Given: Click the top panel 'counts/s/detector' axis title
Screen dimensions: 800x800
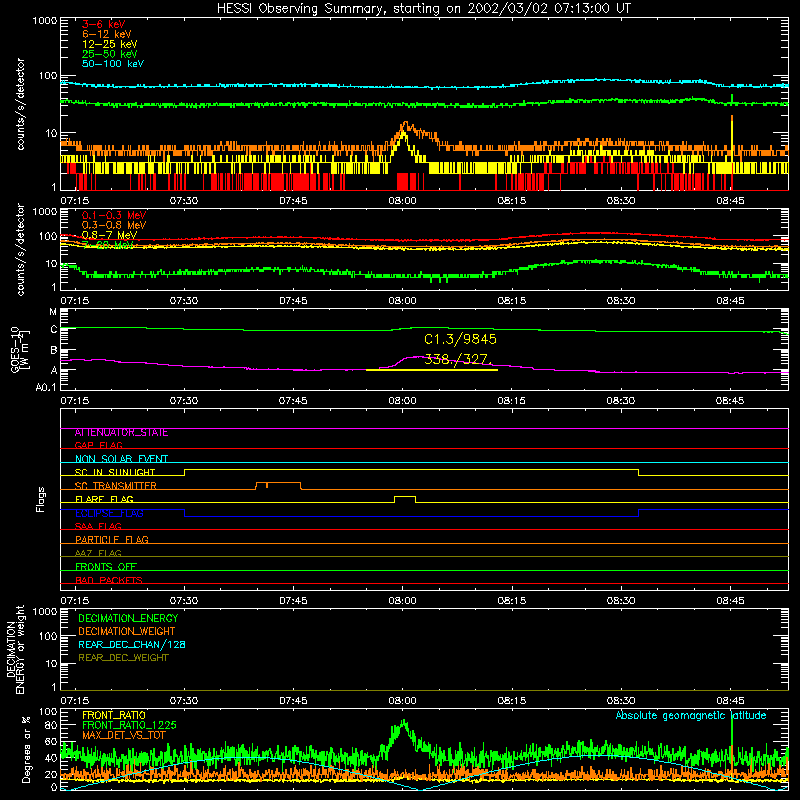Looking at the screenshot, I should [20, 104].
